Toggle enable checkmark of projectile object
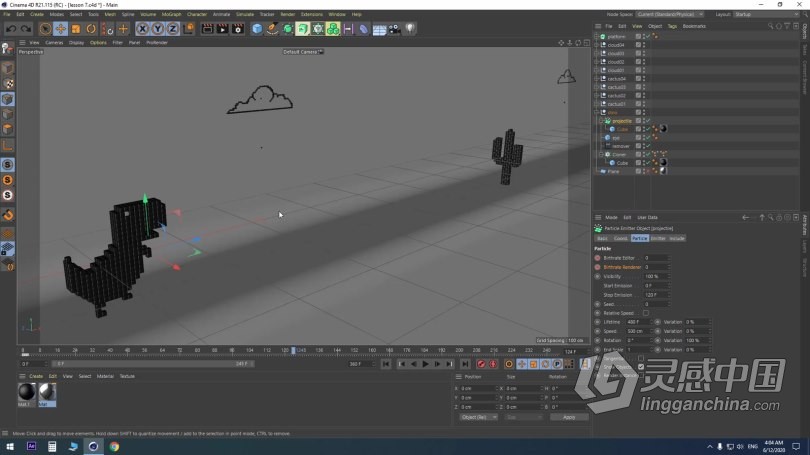The image size is (810, 455). [648, 121]
